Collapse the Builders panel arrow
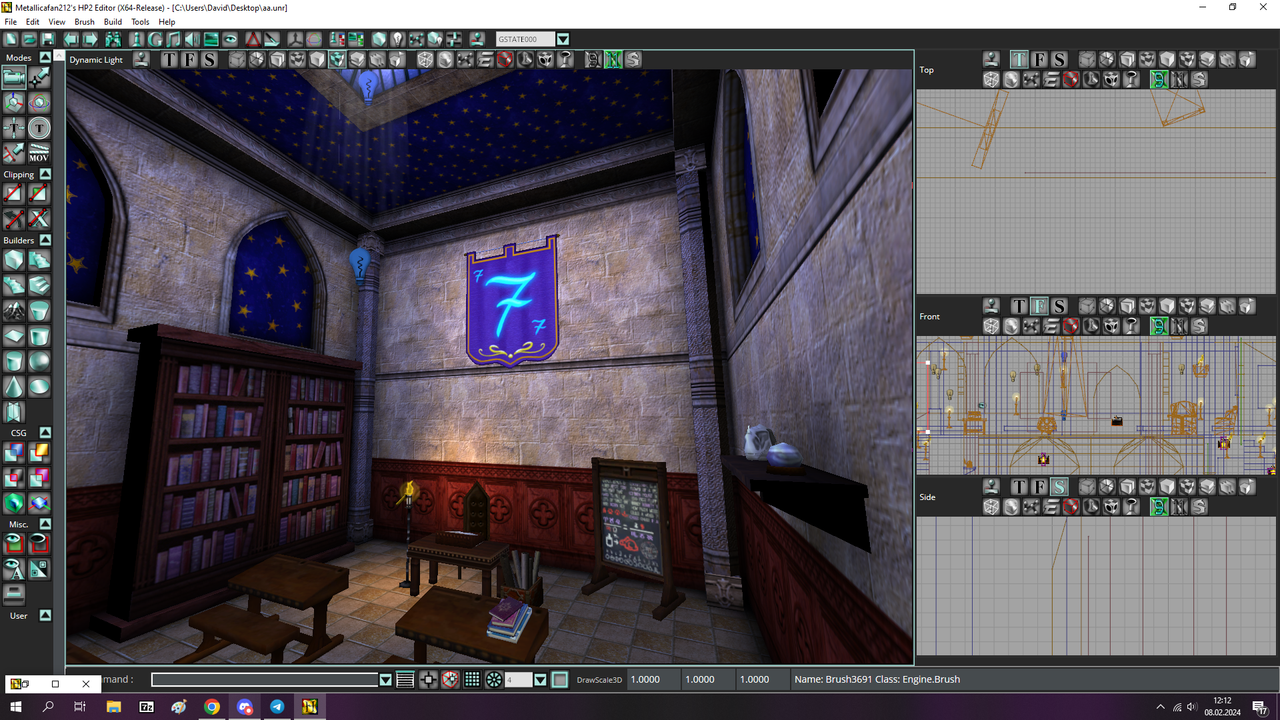The width and height of the screenshot is (1280, 720). coord(45,240)
